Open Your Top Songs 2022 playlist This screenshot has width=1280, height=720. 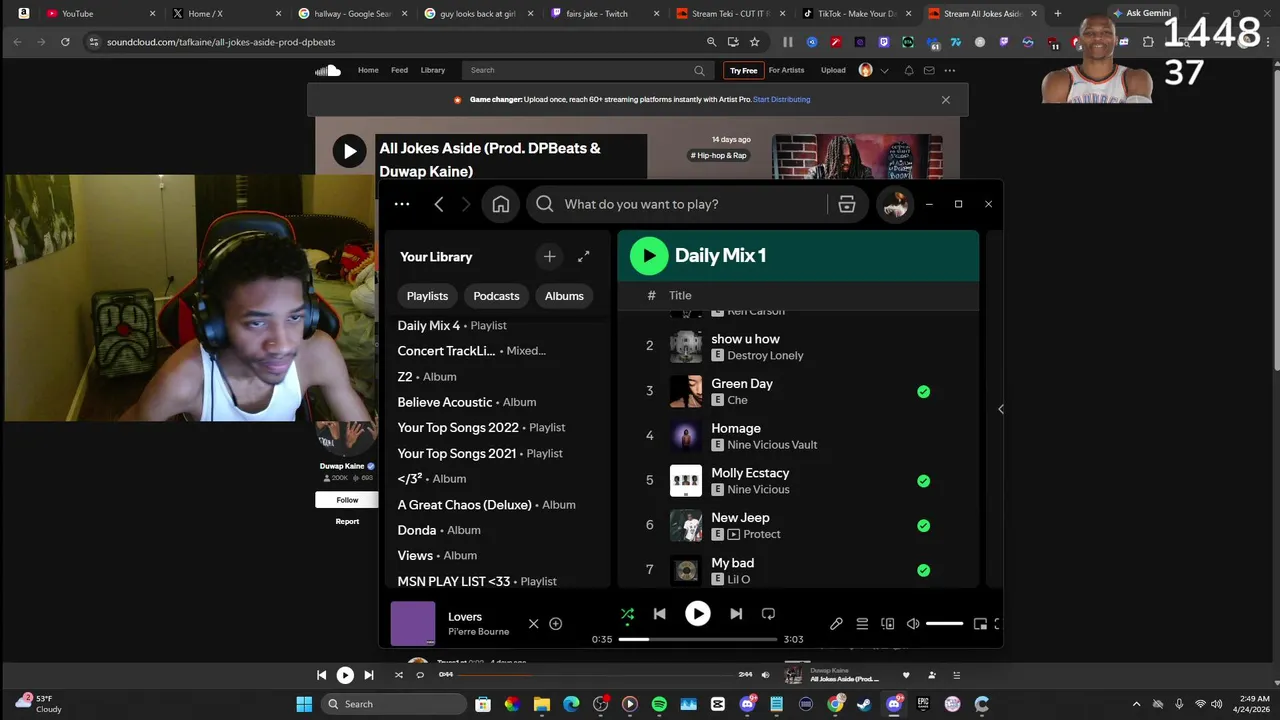click(481, 427)
